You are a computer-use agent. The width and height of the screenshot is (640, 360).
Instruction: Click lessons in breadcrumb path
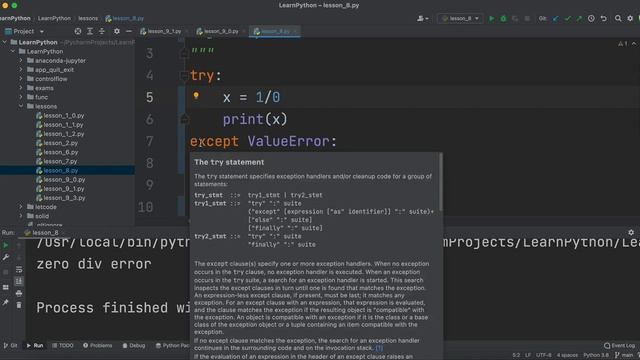88,18
